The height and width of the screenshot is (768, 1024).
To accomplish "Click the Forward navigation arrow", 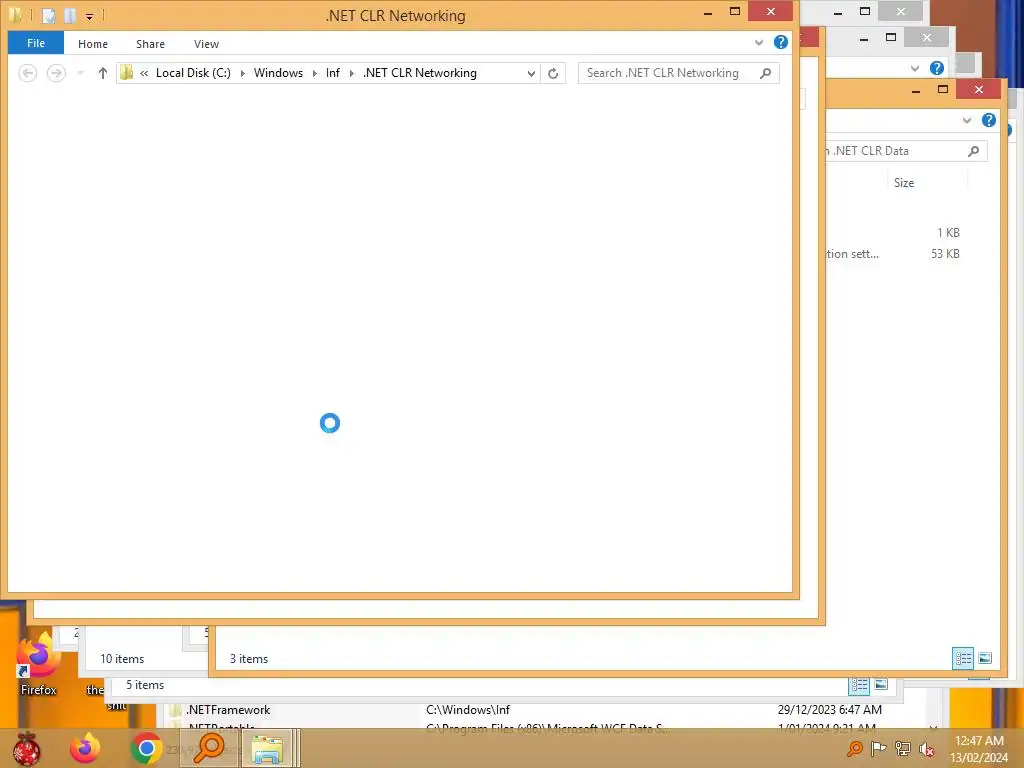I will tap(56, 72).
